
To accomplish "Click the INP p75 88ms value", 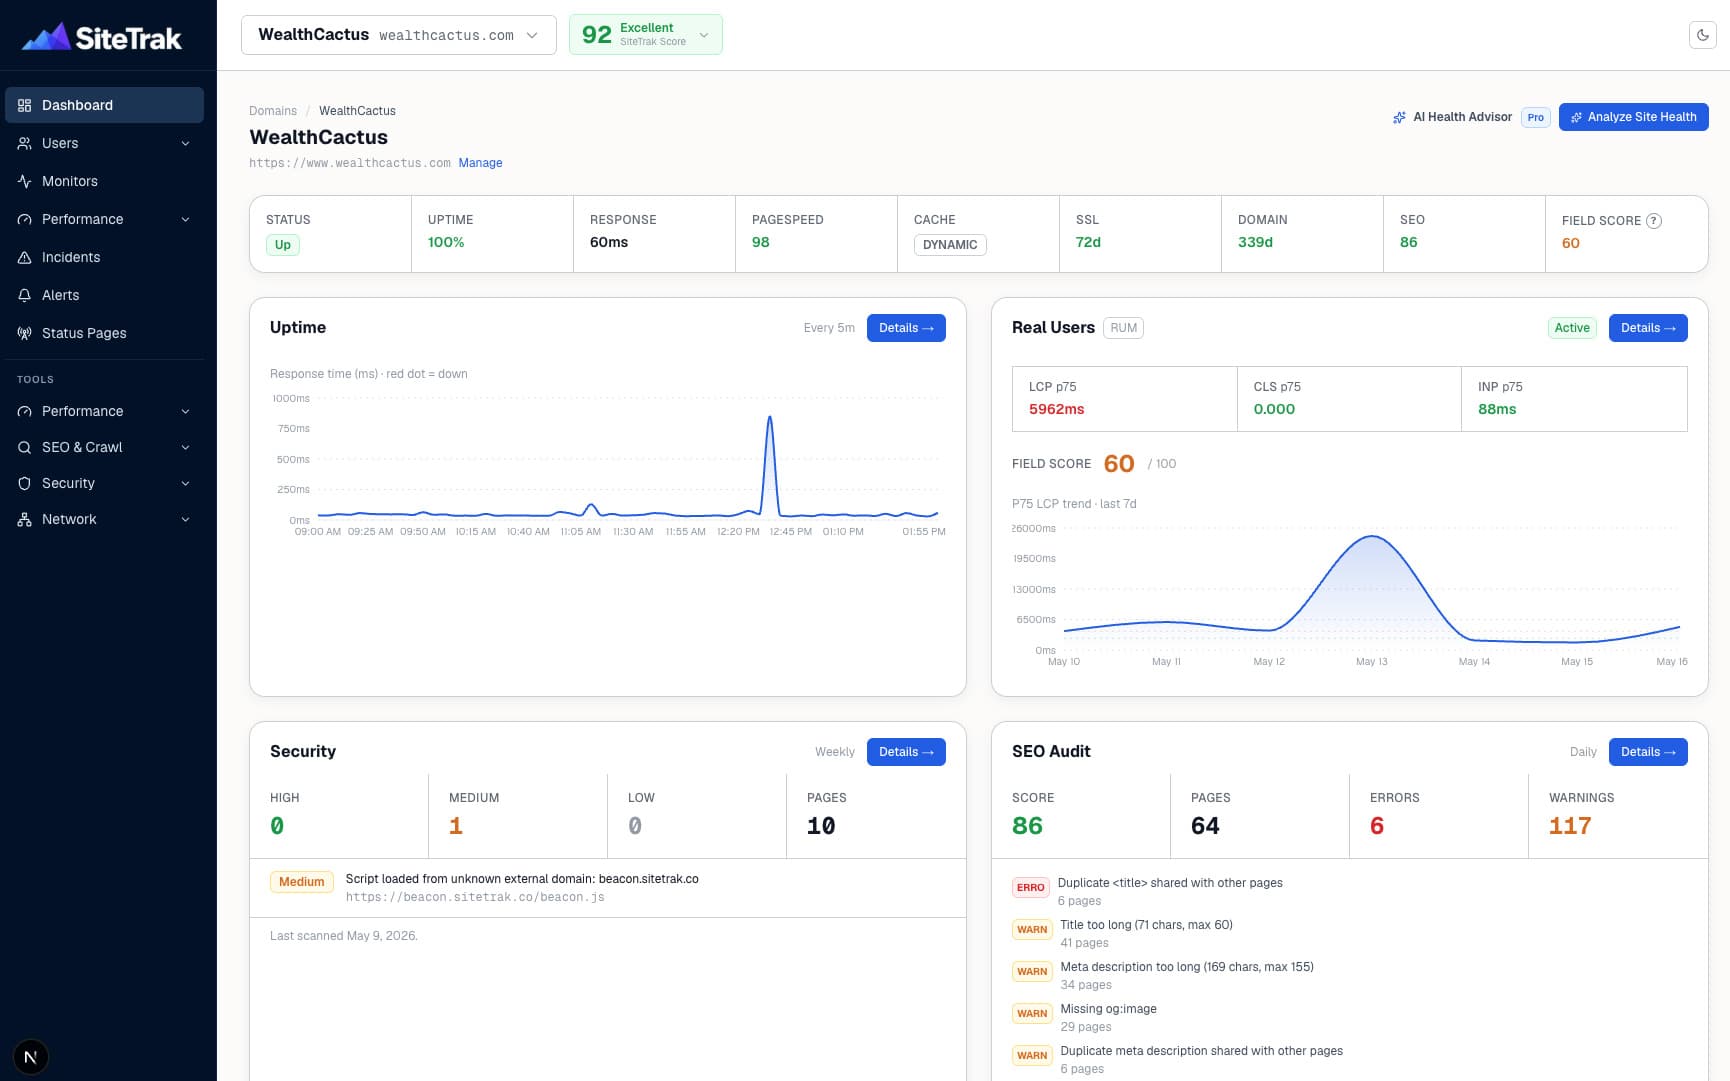I will [1497, 409].
